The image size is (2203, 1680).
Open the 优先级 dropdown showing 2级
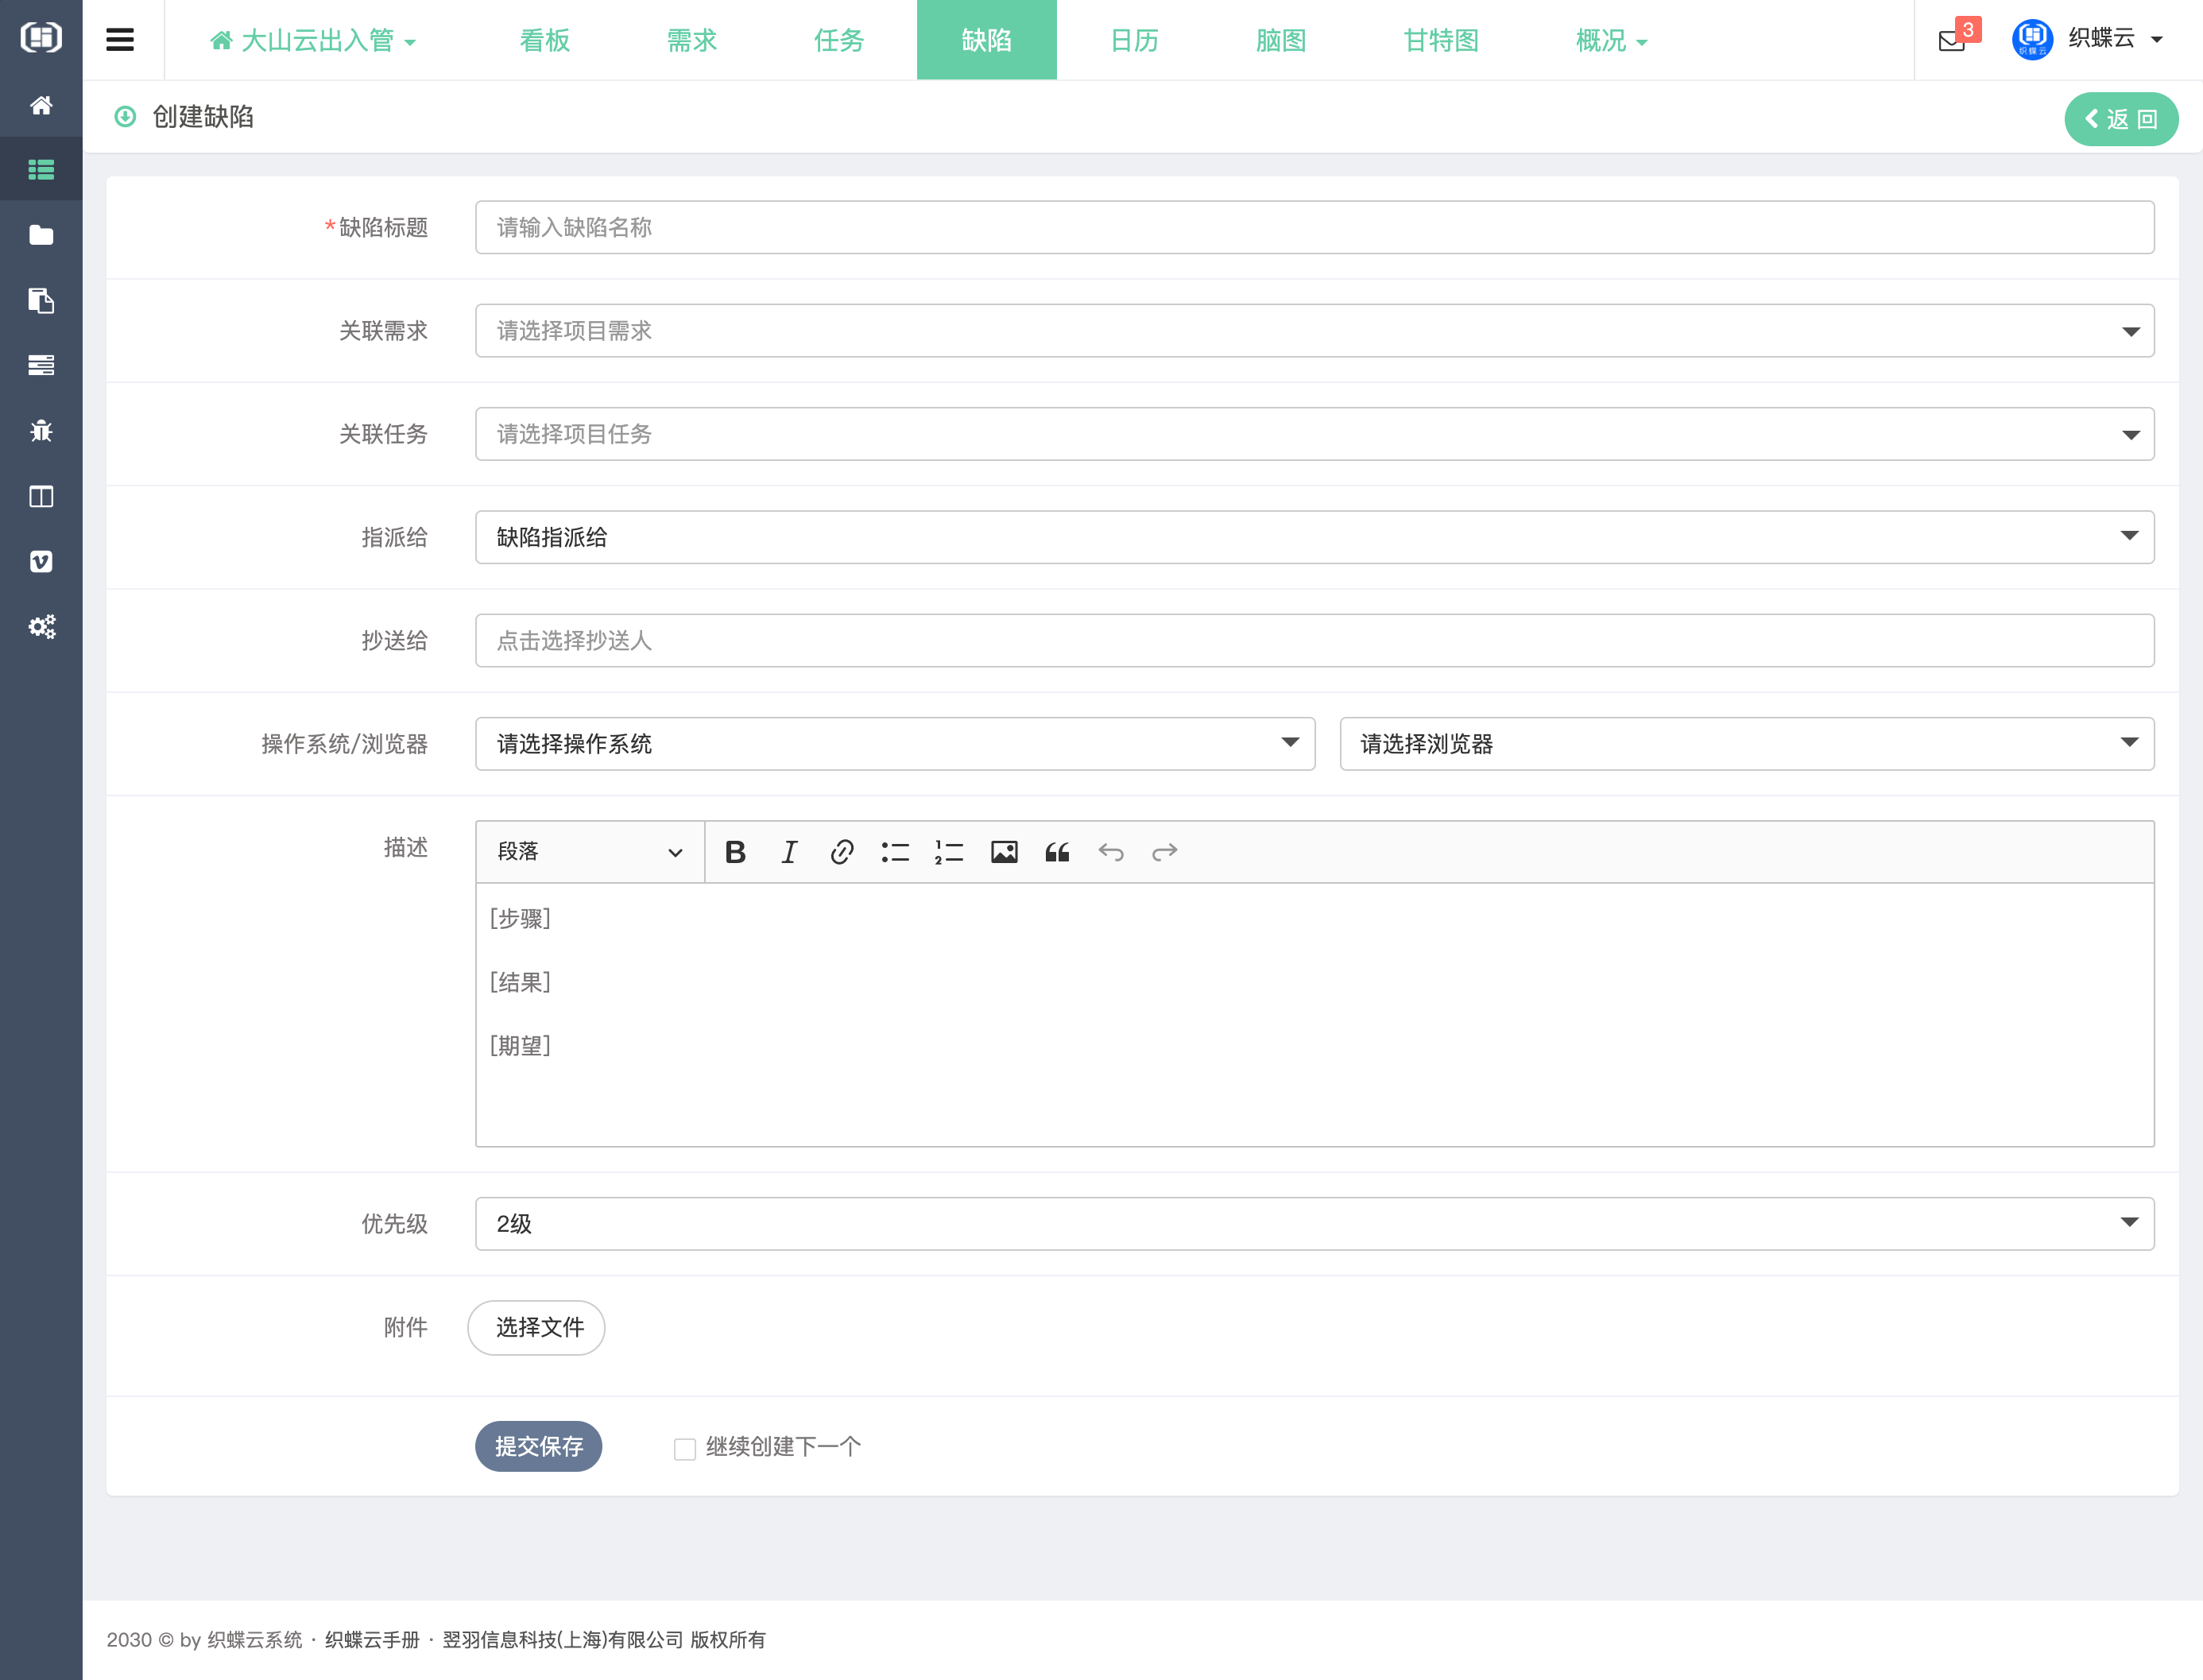pyautogui.click(x=1314, y=1224)
